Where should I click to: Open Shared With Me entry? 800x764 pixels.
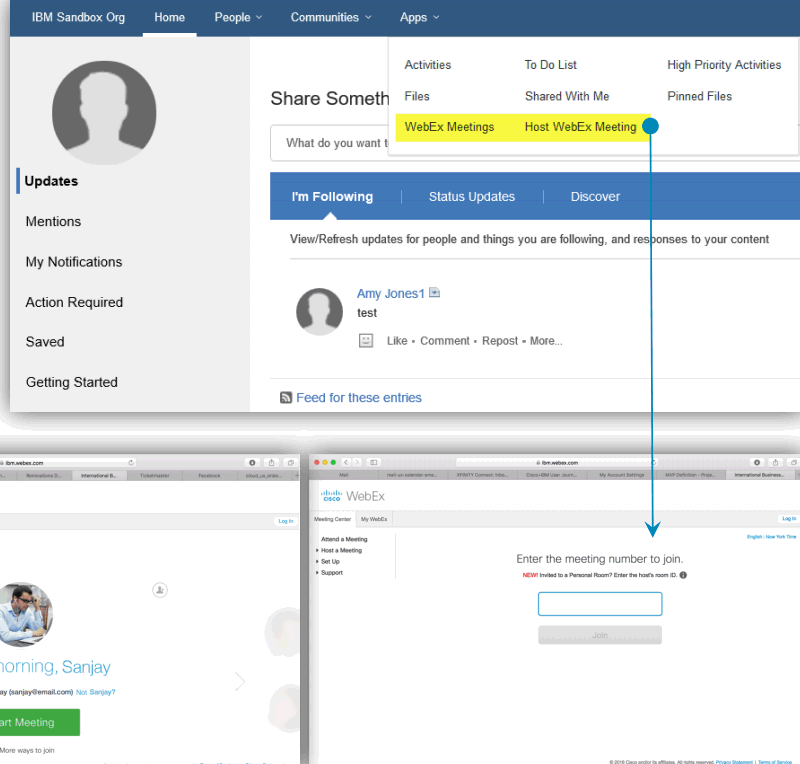pyautogui.click(x=567, y=96)
